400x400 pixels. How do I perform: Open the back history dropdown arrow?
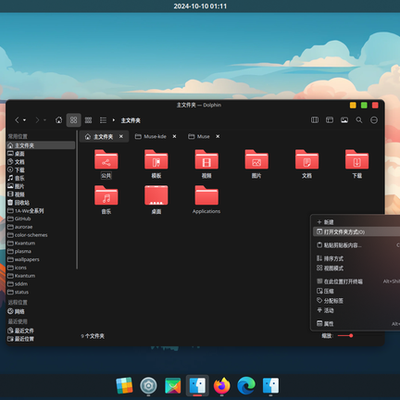pos(24,120)
